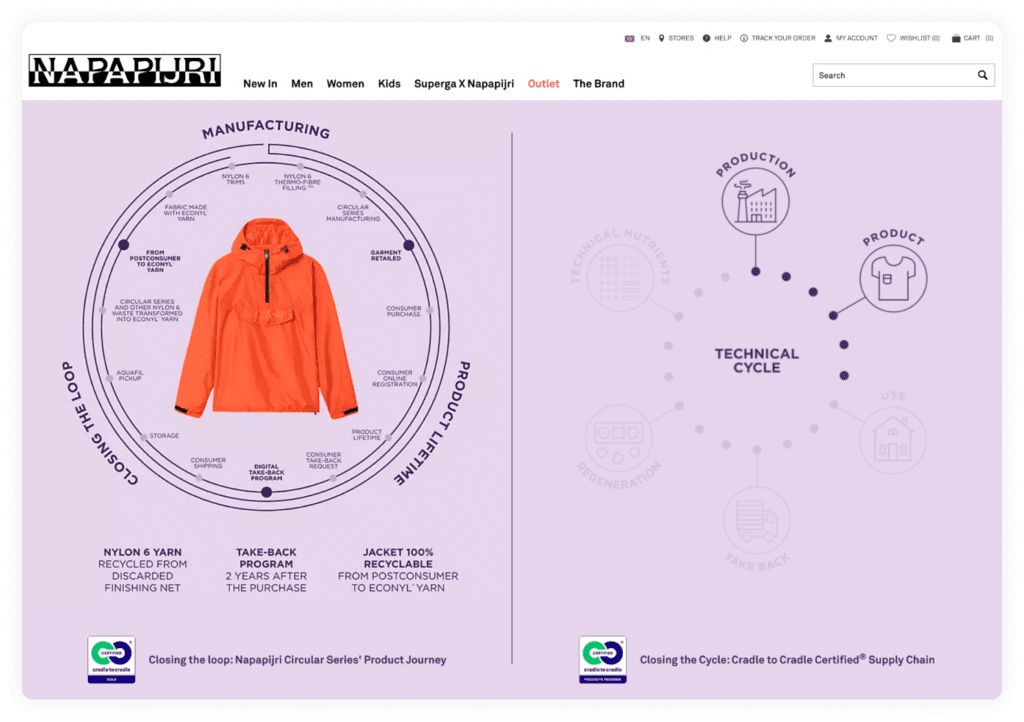Open Stores via the location pin icon
The height and width of the screenshot is (722, 1024).
662,39
